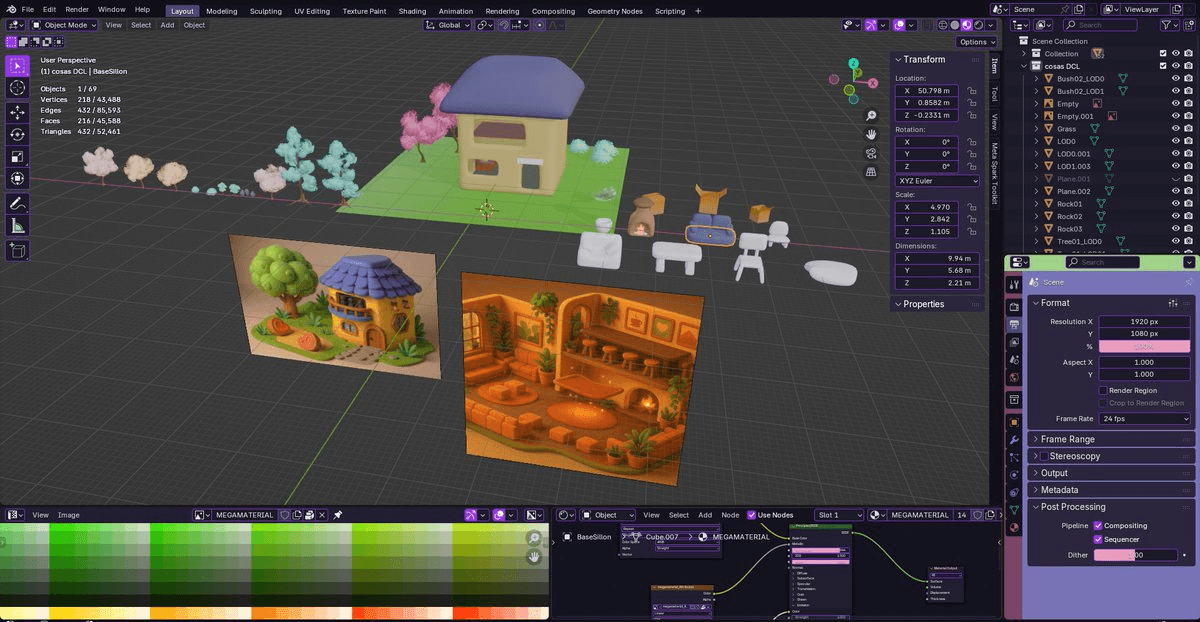Hide Bush02_LOD0 using its eye icon
The image size is (1200, 622).
1175,78
